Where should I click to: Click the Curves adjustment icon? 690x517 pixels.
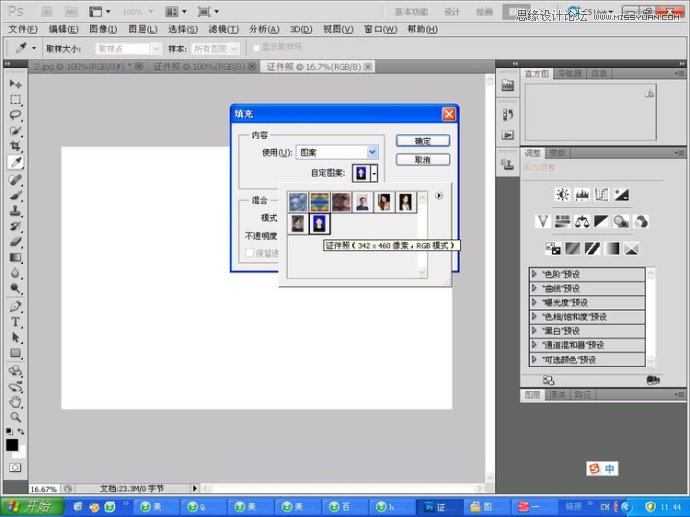point(602,195)
